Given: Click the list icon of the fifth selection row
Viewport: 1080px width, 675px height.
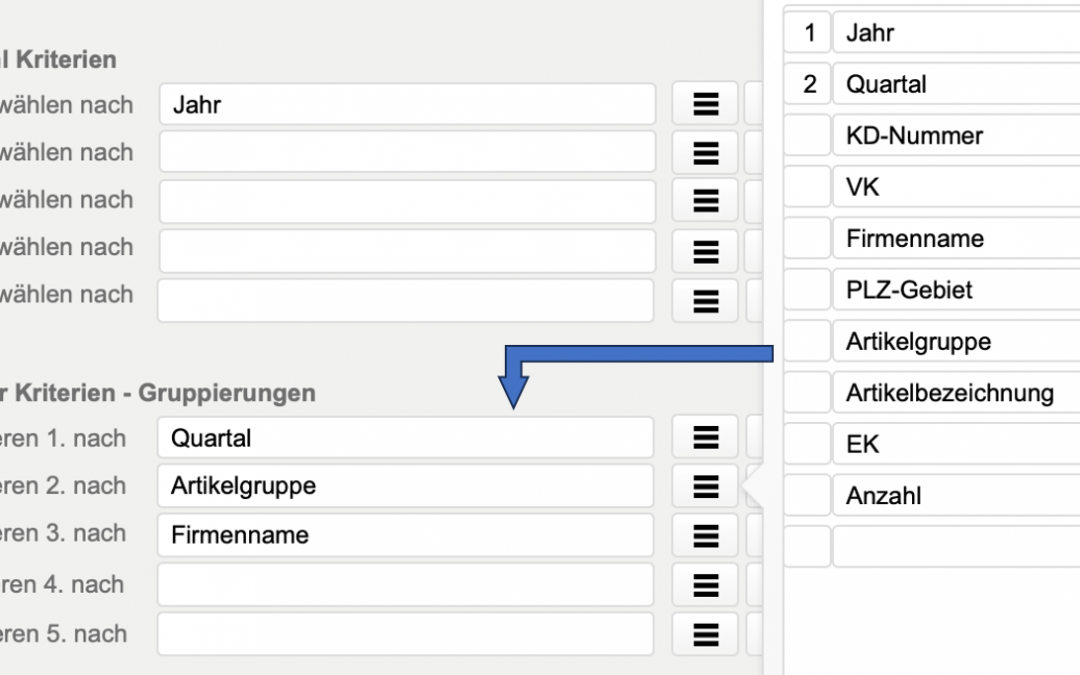Looking at the screenshot, I should pos(705,300).
